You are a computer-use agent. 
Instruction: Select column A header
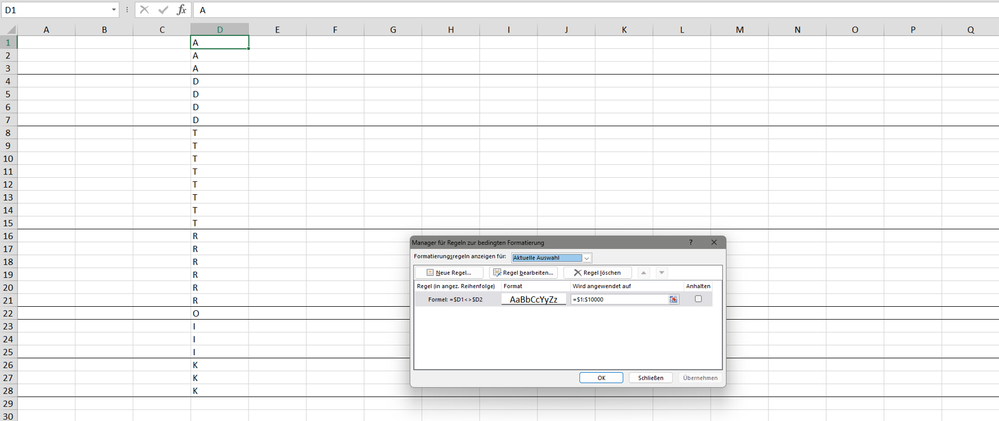(x=46, y=29)
